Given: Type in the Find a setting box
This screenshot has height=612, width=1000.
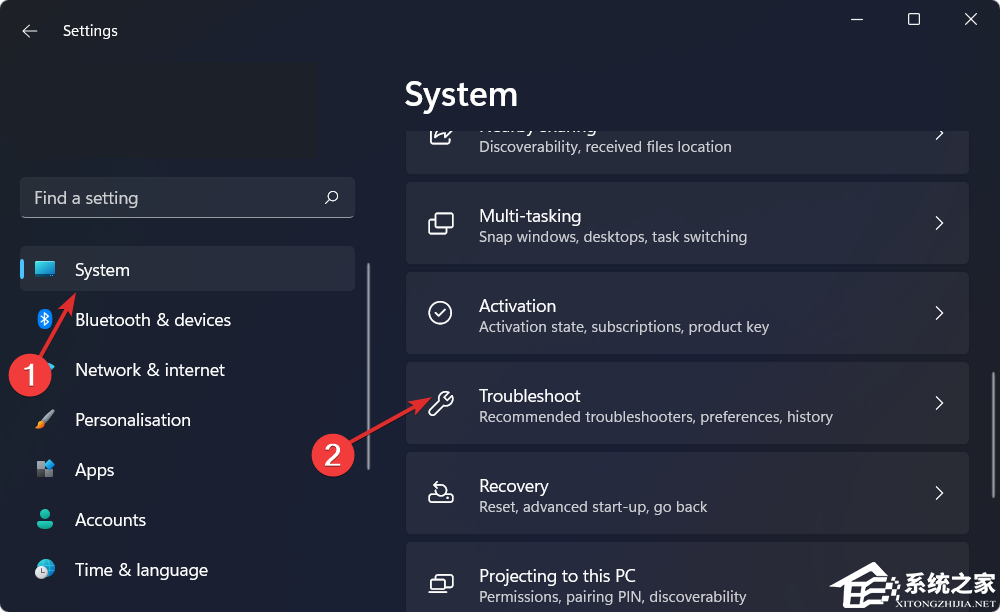Looking at the screenshot, I should tap(170, 198).
